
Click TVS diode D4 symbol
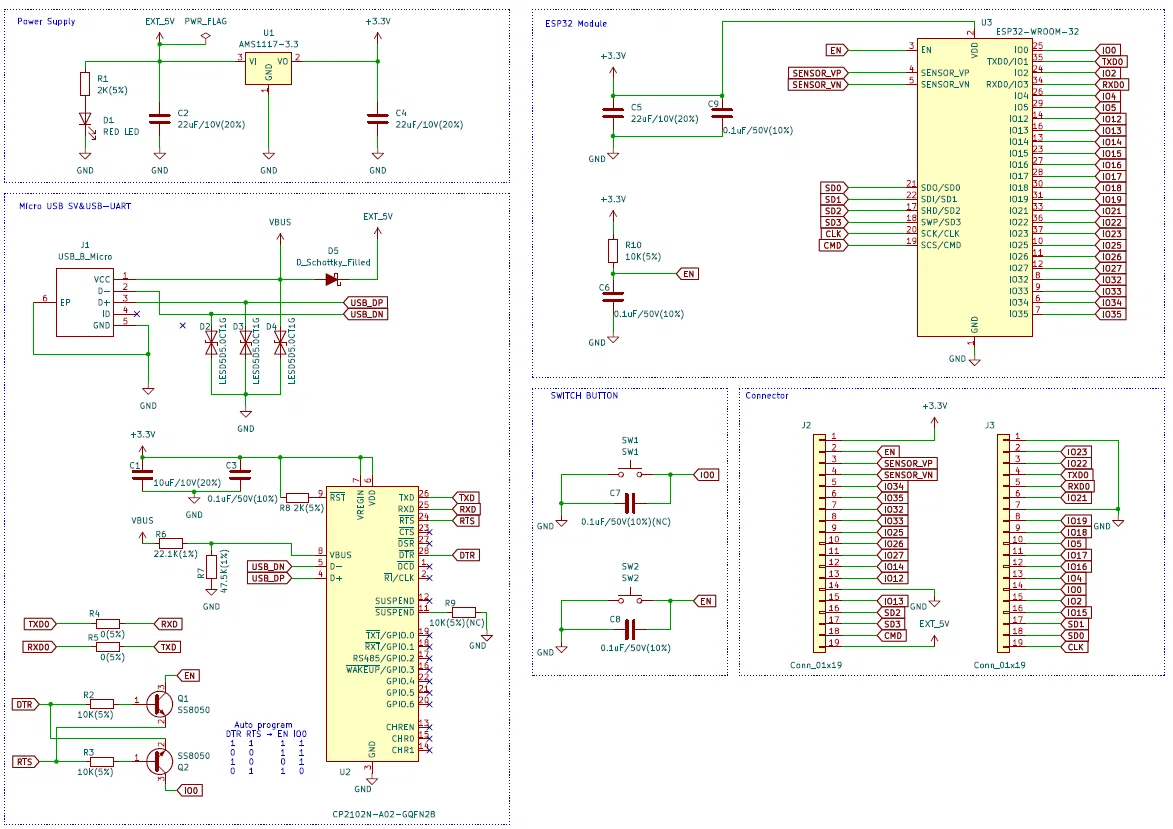click(x=281, y=343)
